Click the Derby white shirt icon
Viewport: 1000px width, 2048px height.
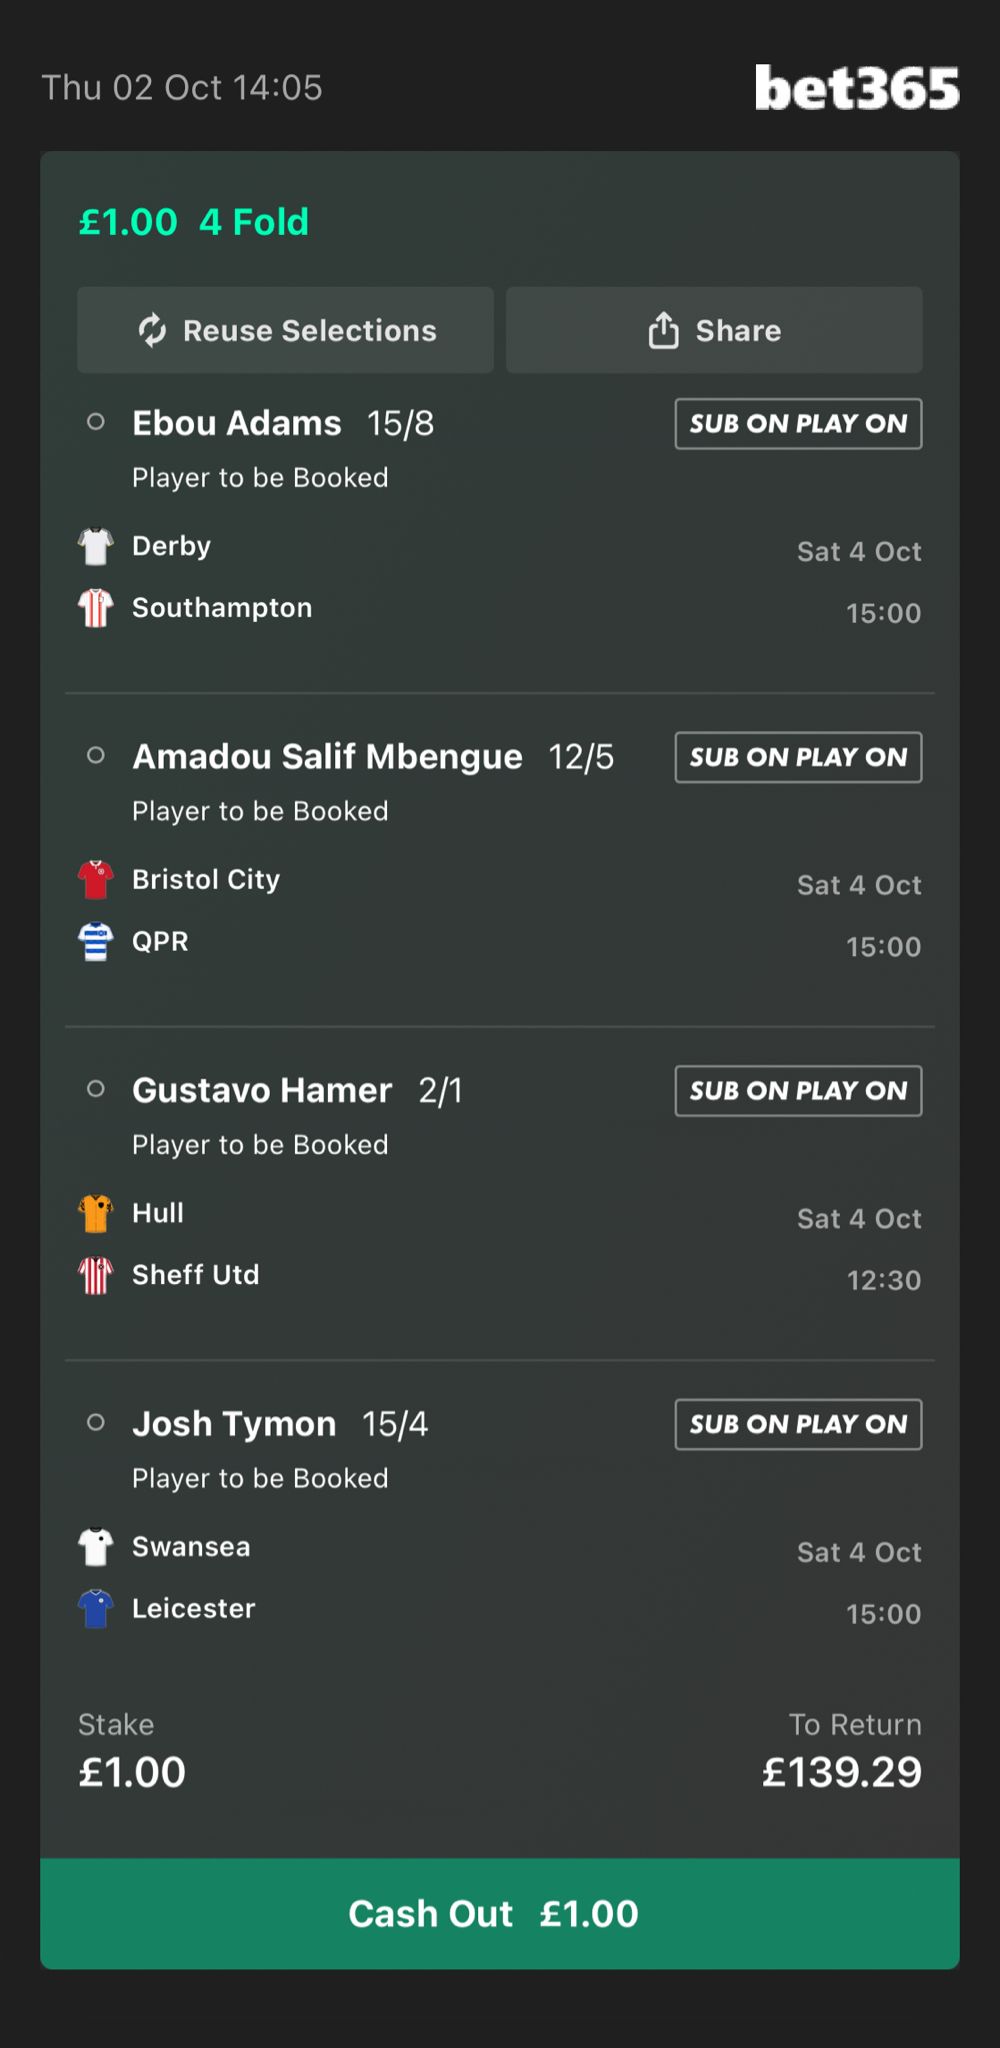96,546
